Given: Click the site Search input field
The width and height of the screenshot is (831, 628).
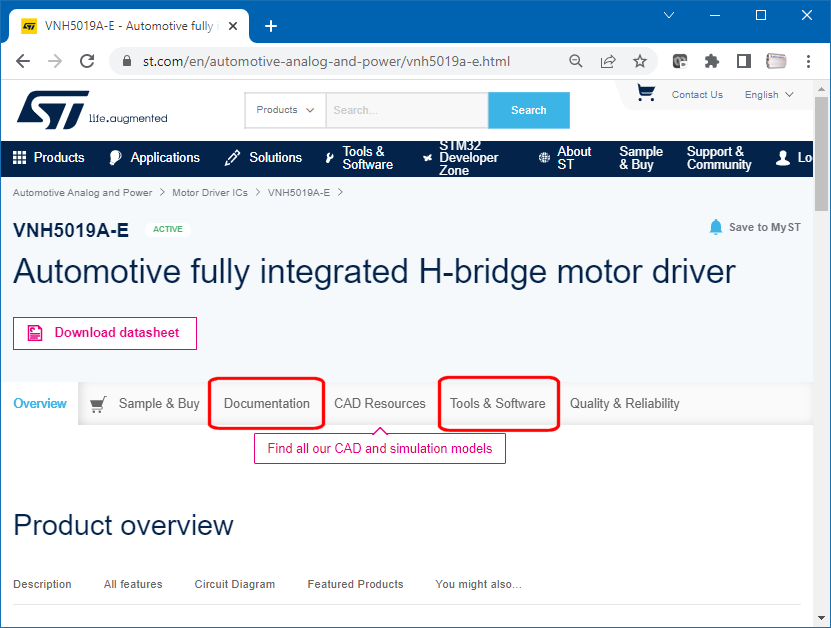Looking at the screenshot, I should click(x=407, y=110).
